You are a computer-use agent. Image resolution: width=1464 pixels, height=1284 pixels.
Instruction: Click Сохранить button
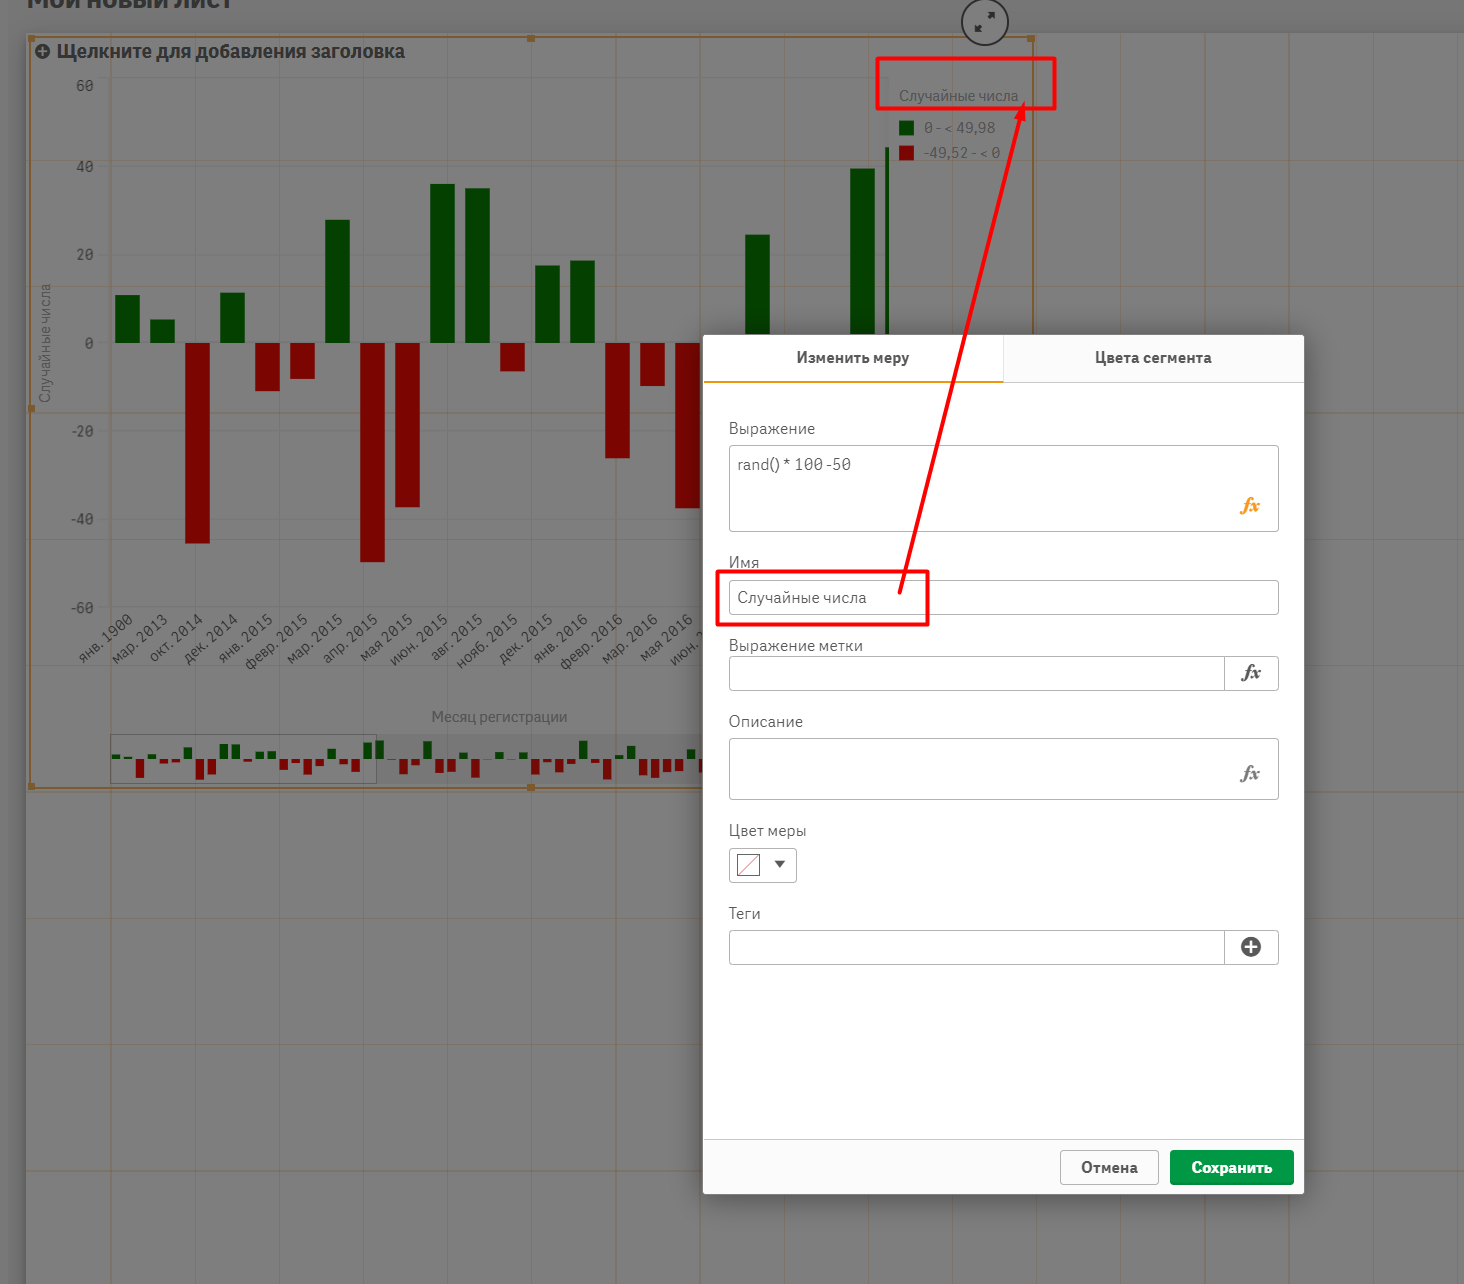[x=1232, y=1167]
